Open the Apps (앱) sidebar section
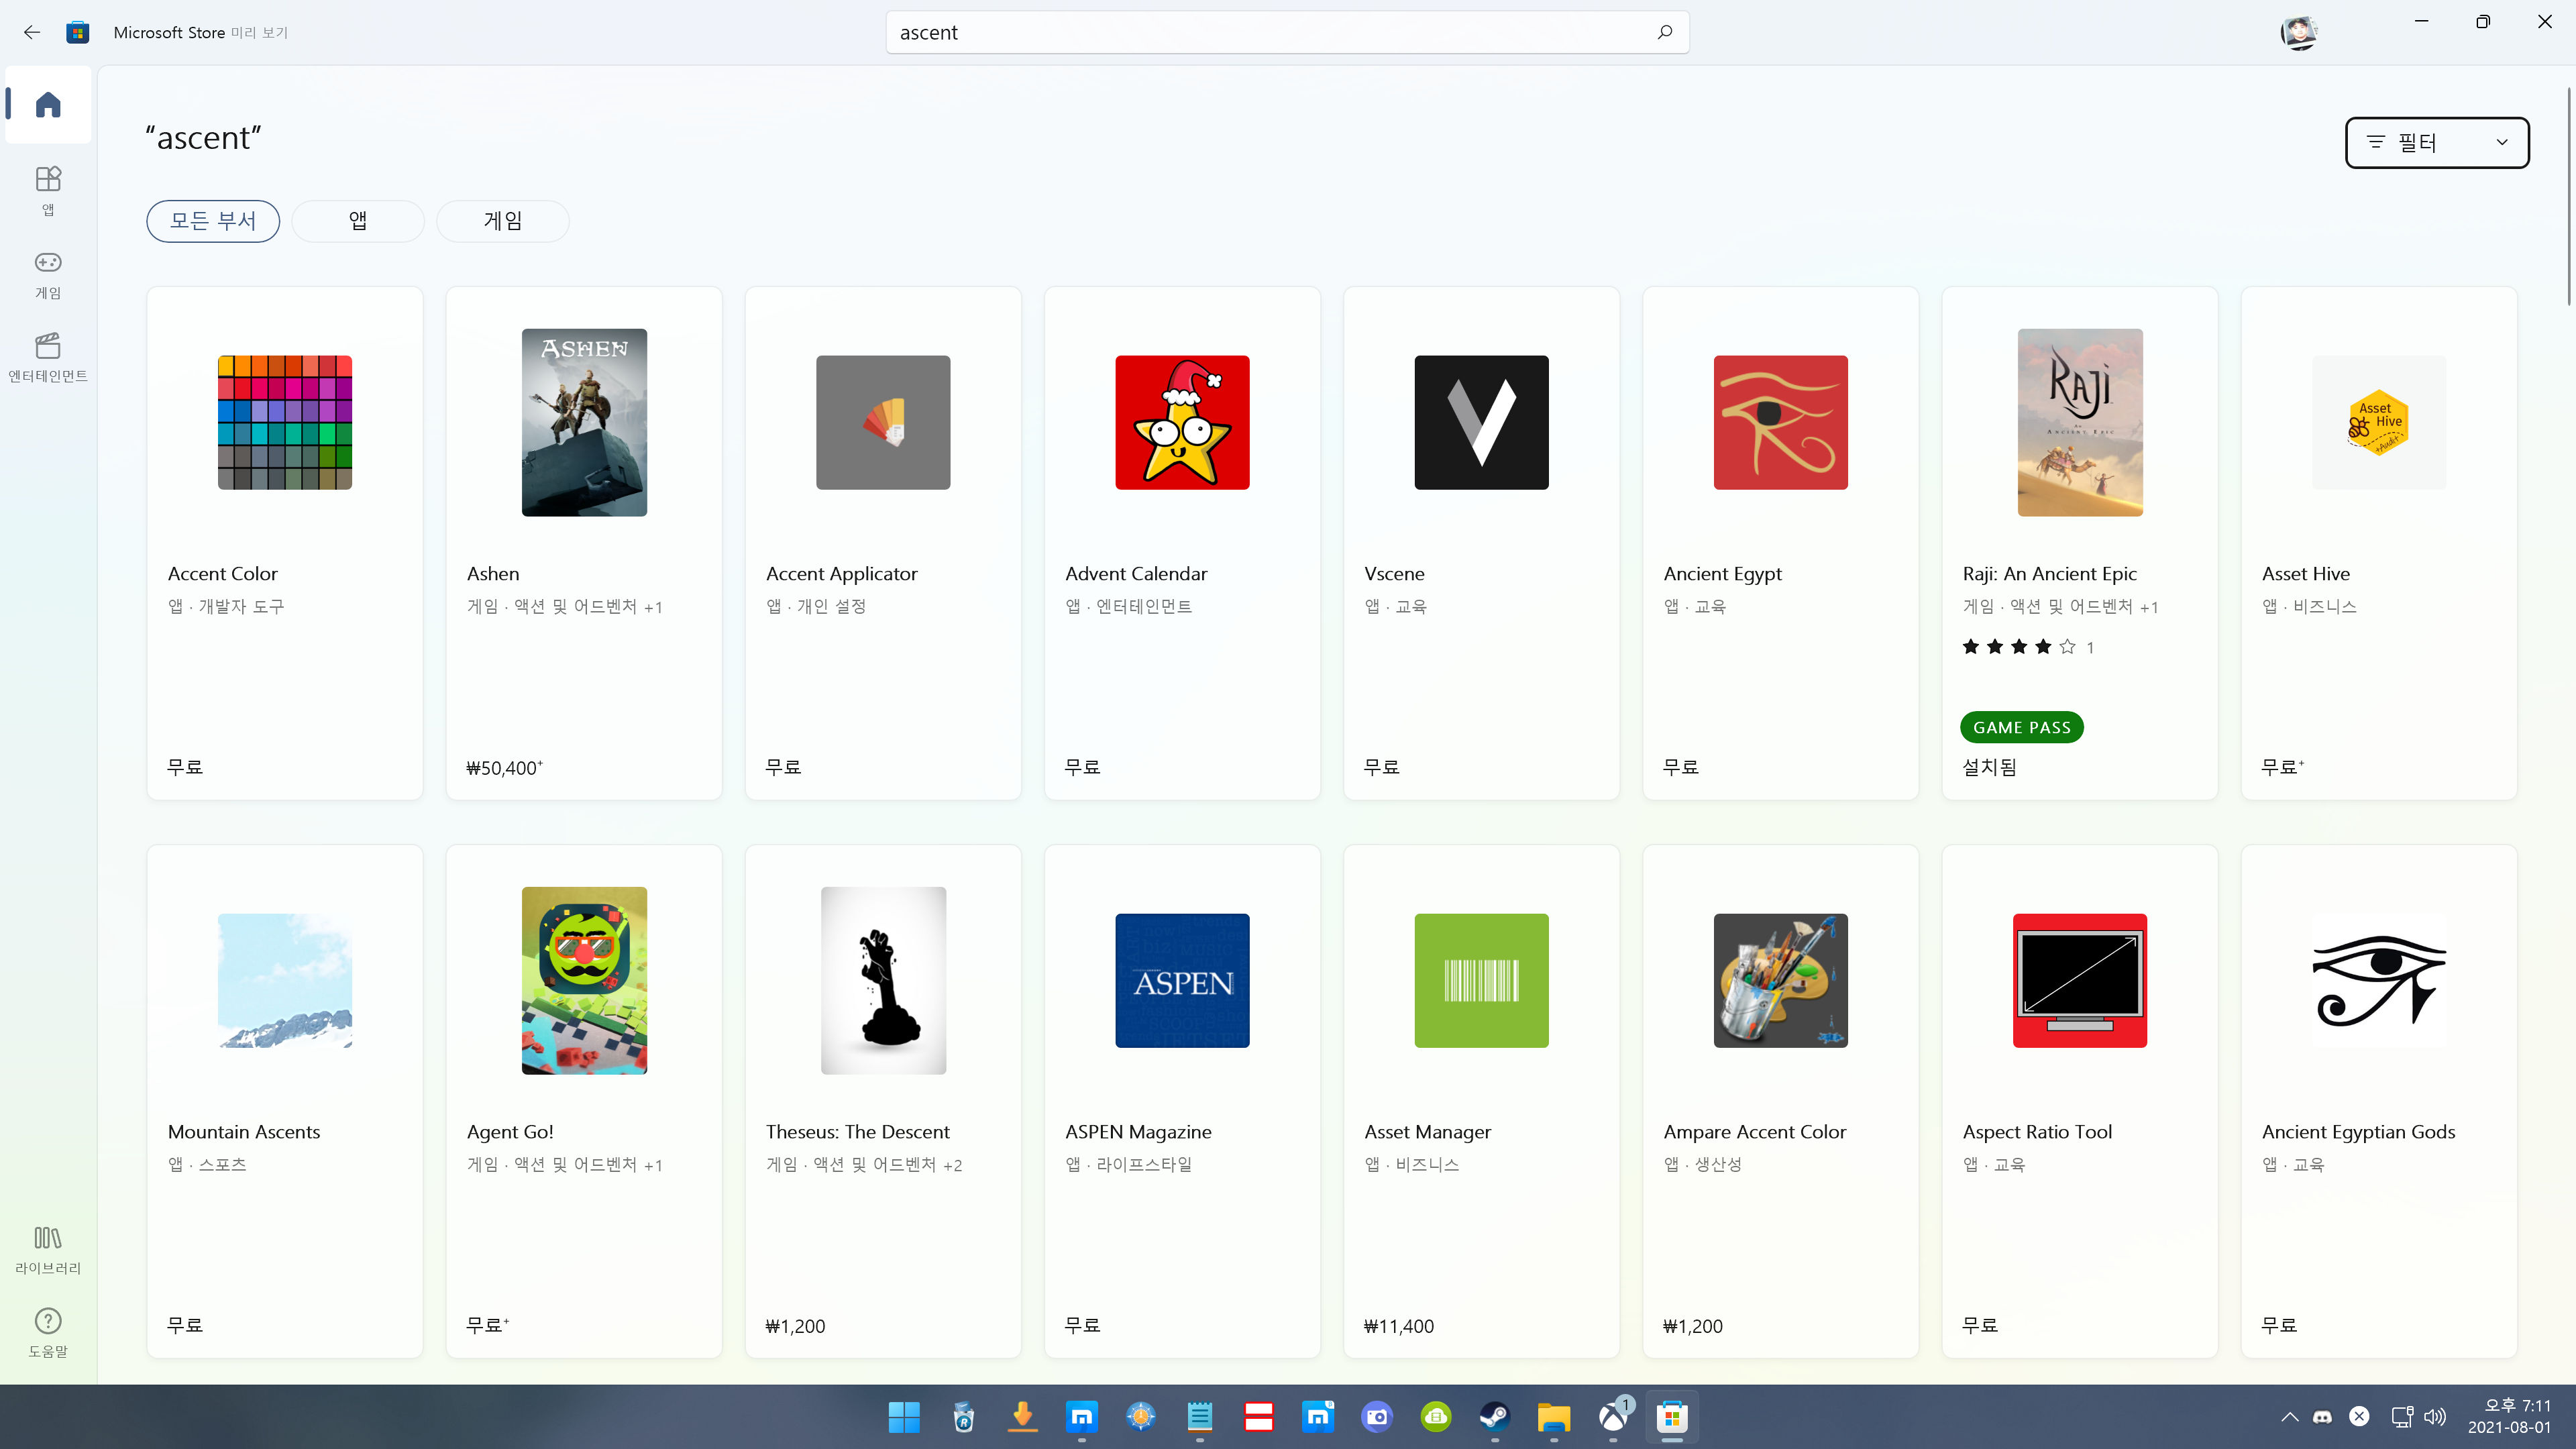The image size is (2576, 1449). point(48,190)
